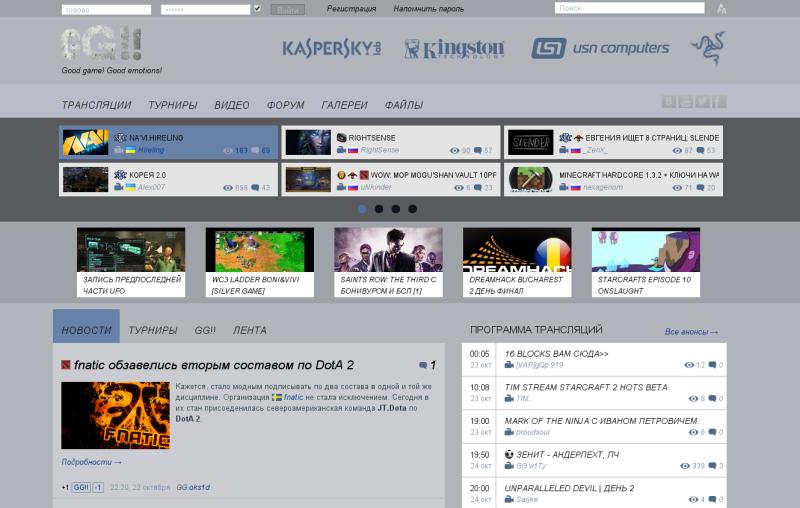Open ТУРНИРЫ in main navigation
This screenshot has height=508, width=800.
[172, 105]
